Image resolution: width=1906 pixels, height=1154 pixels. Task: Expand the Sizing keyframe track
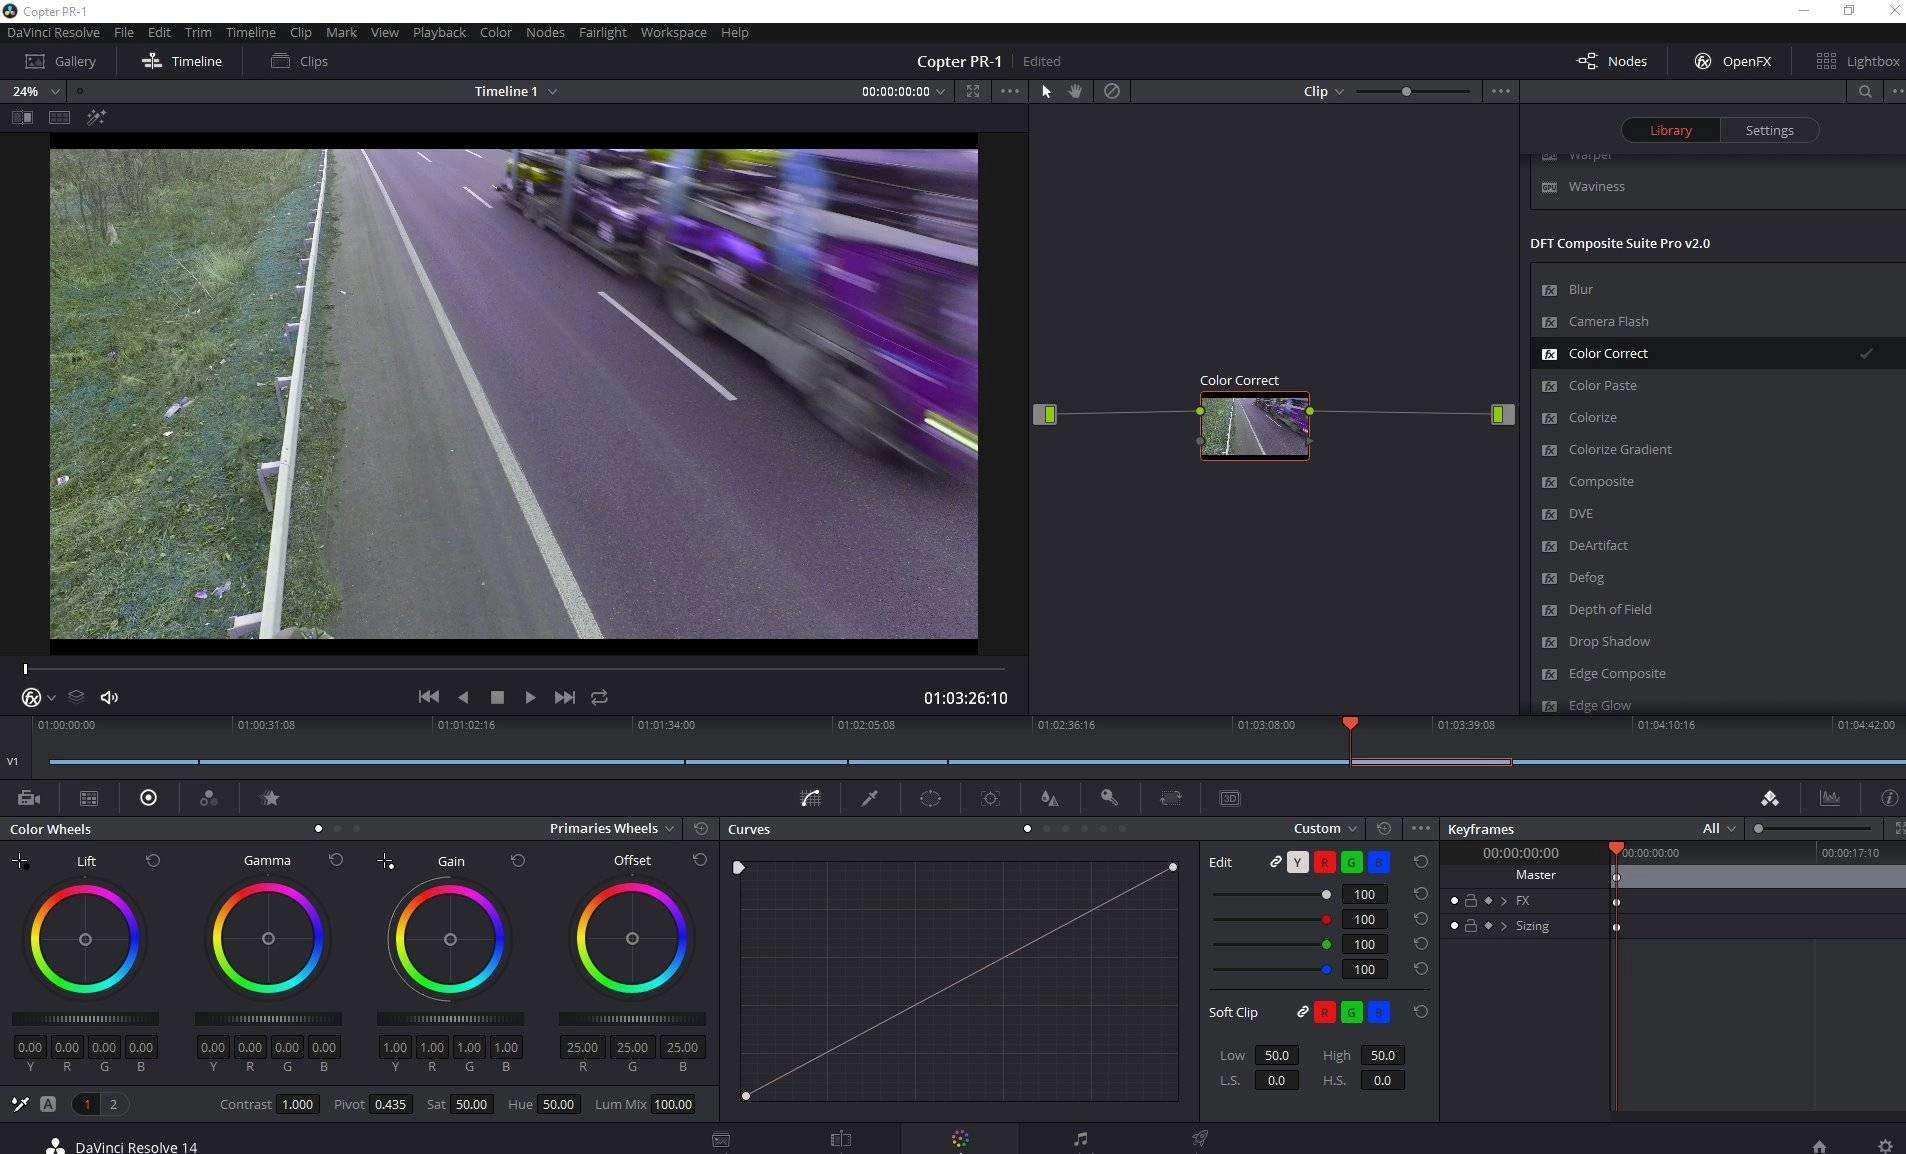click(x=1504, y=926)
